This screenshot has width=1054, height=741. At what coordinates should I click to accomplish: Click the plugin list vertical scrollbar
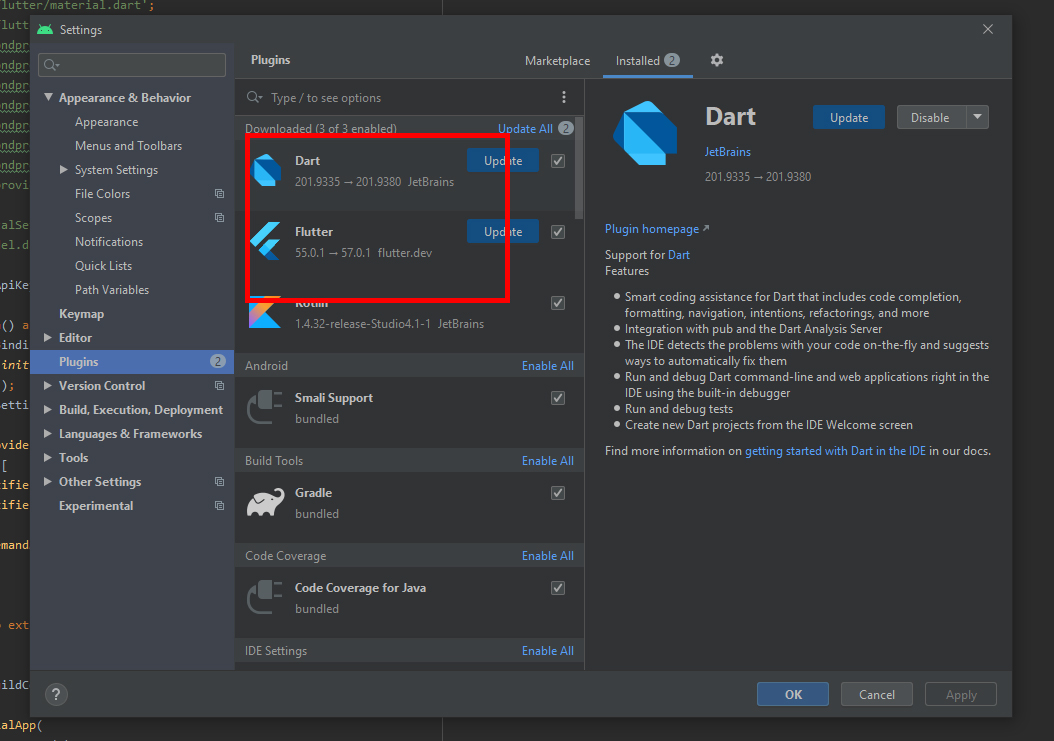[579, 170]
